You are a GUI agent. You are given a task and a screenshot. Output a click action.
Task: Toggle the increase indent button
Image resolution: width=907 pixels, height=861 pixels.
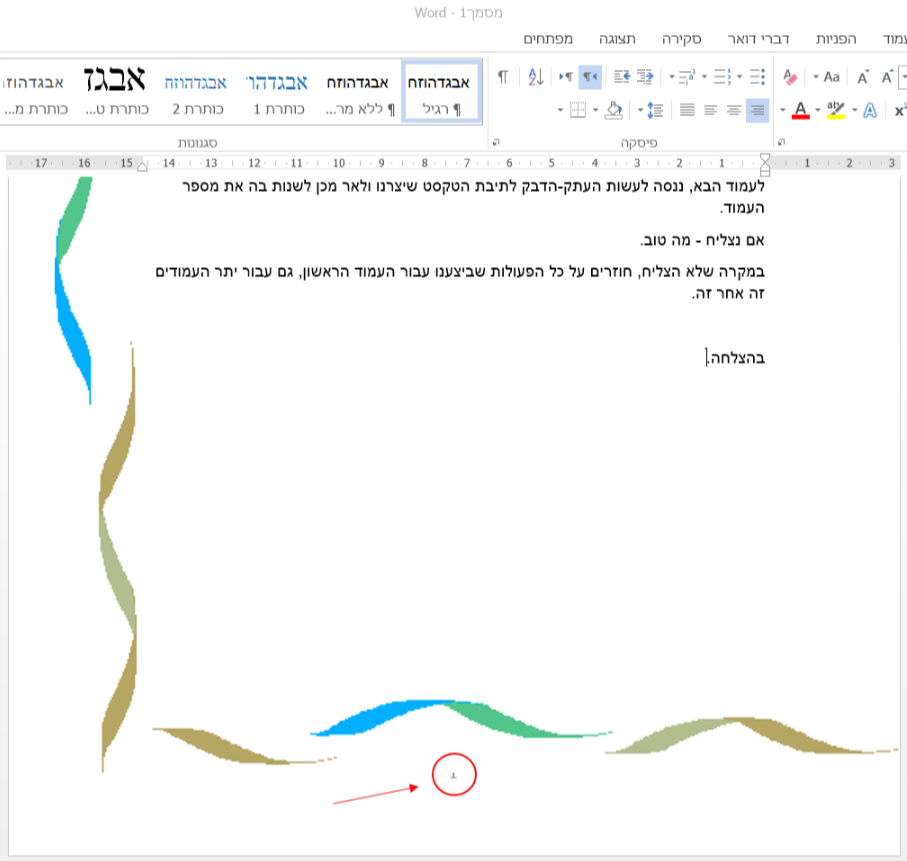point(623,78)
